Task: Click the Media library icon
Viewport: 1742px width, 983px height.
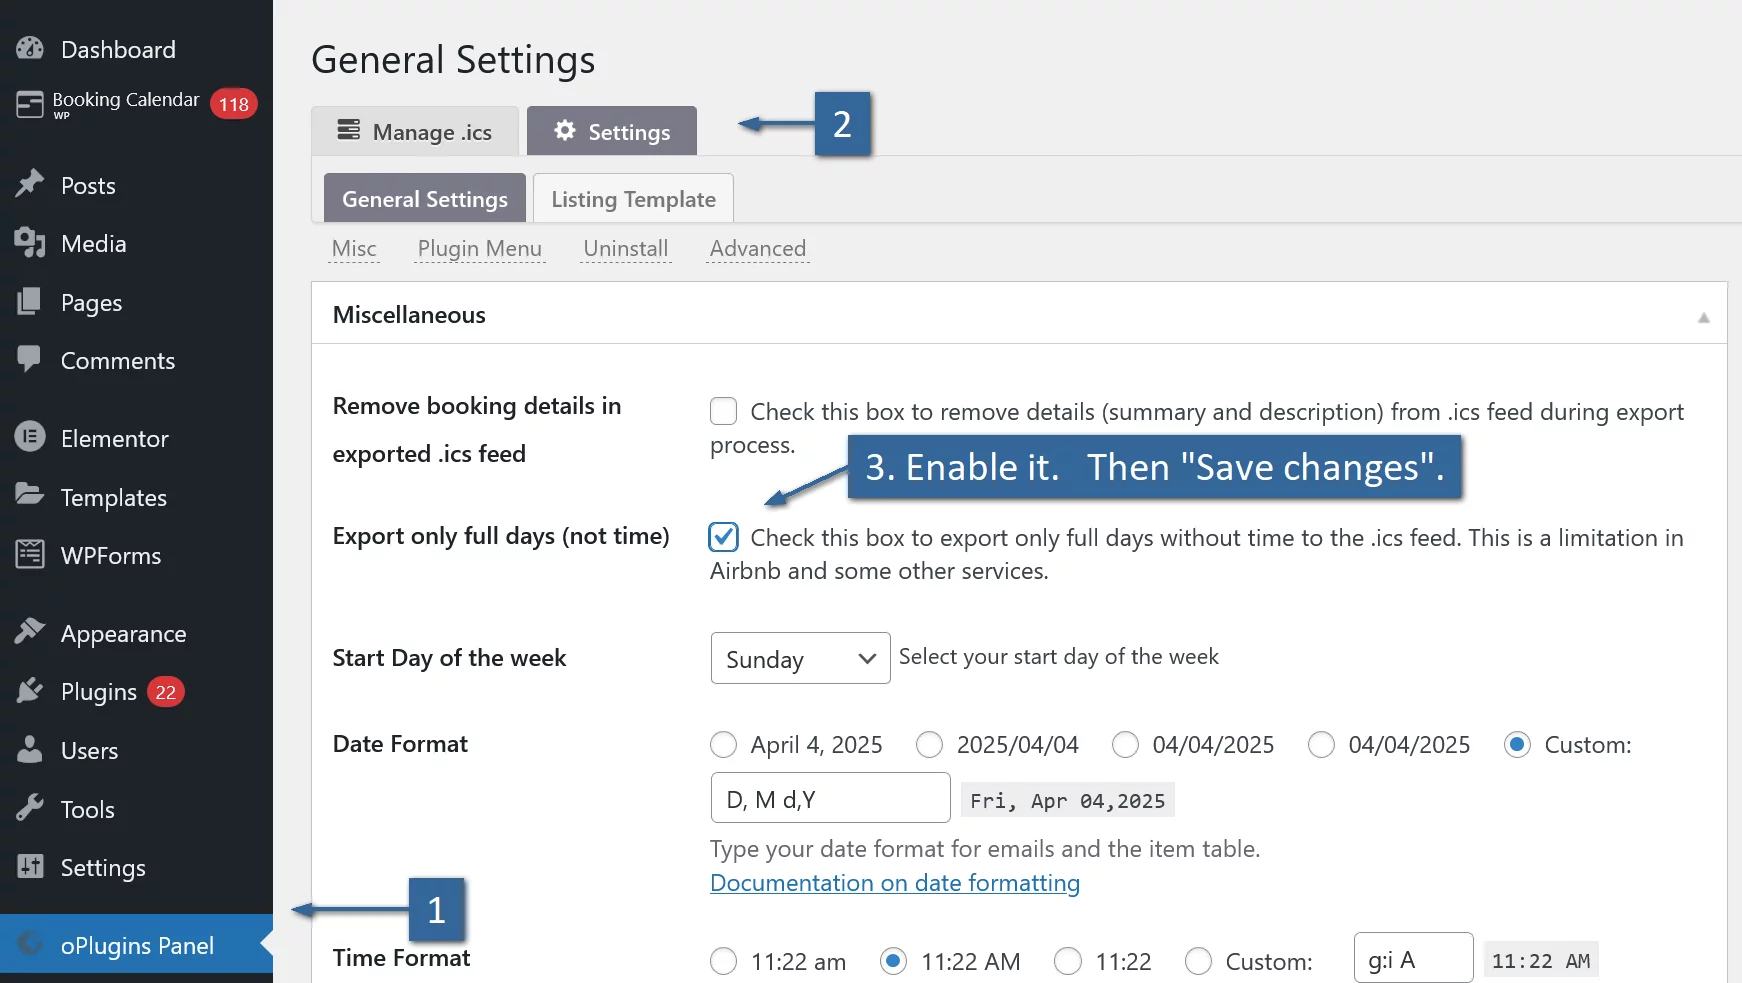Action: (x=30, y=243)
